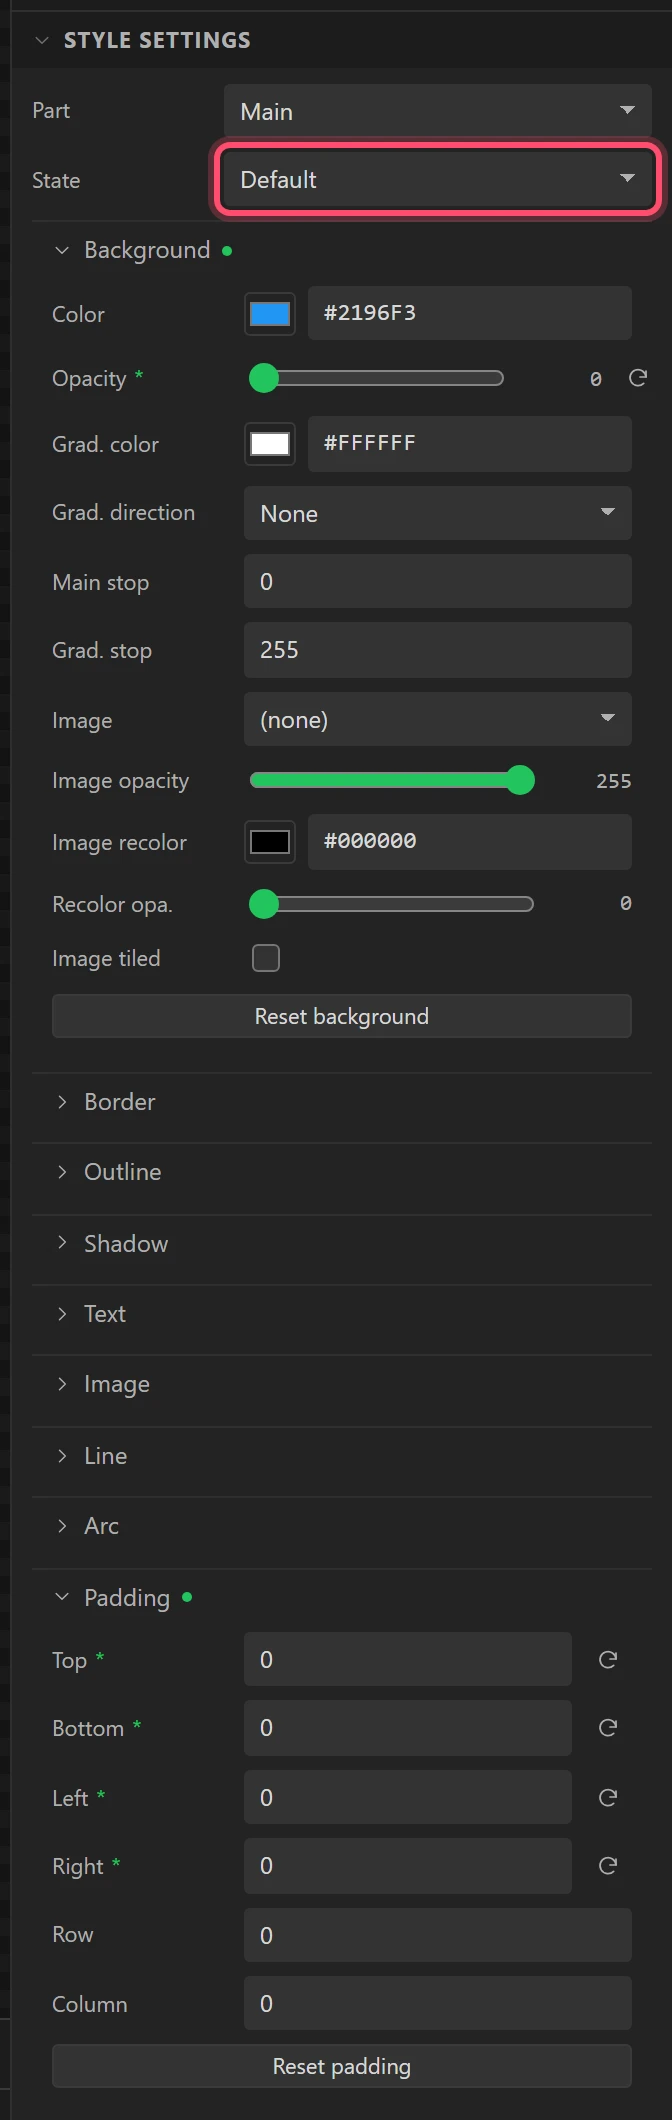Click the reset icon next to Top padding
672x2120 pixels.
click(607, 1660)
